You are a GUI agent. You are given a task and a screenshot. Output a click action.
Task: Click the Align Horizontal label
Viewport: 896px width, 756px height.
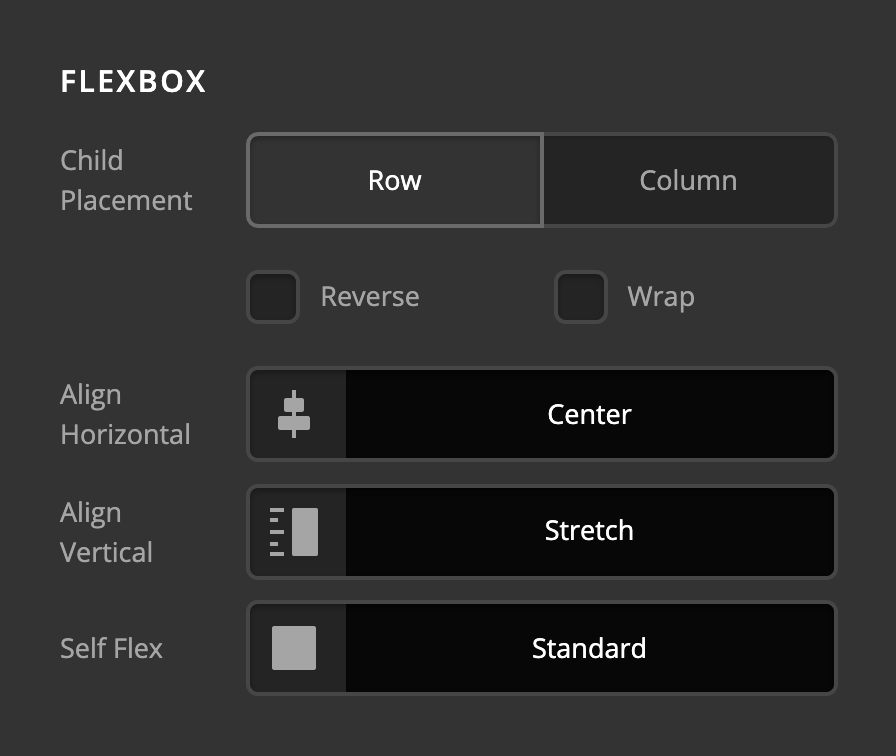click(x=125, y=414)
